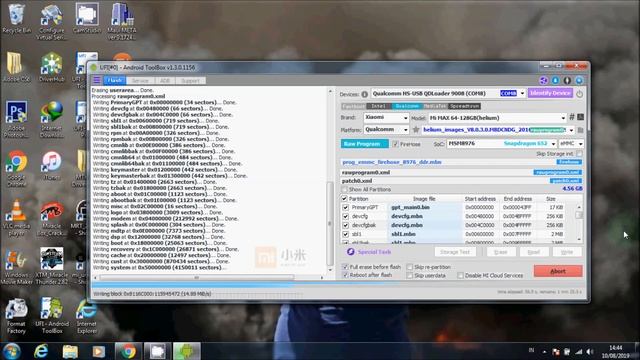Viewport: 640px width, 360px height.
Task: Enable Disable MI Cloud Services checkbox
Action: (460, 276)
